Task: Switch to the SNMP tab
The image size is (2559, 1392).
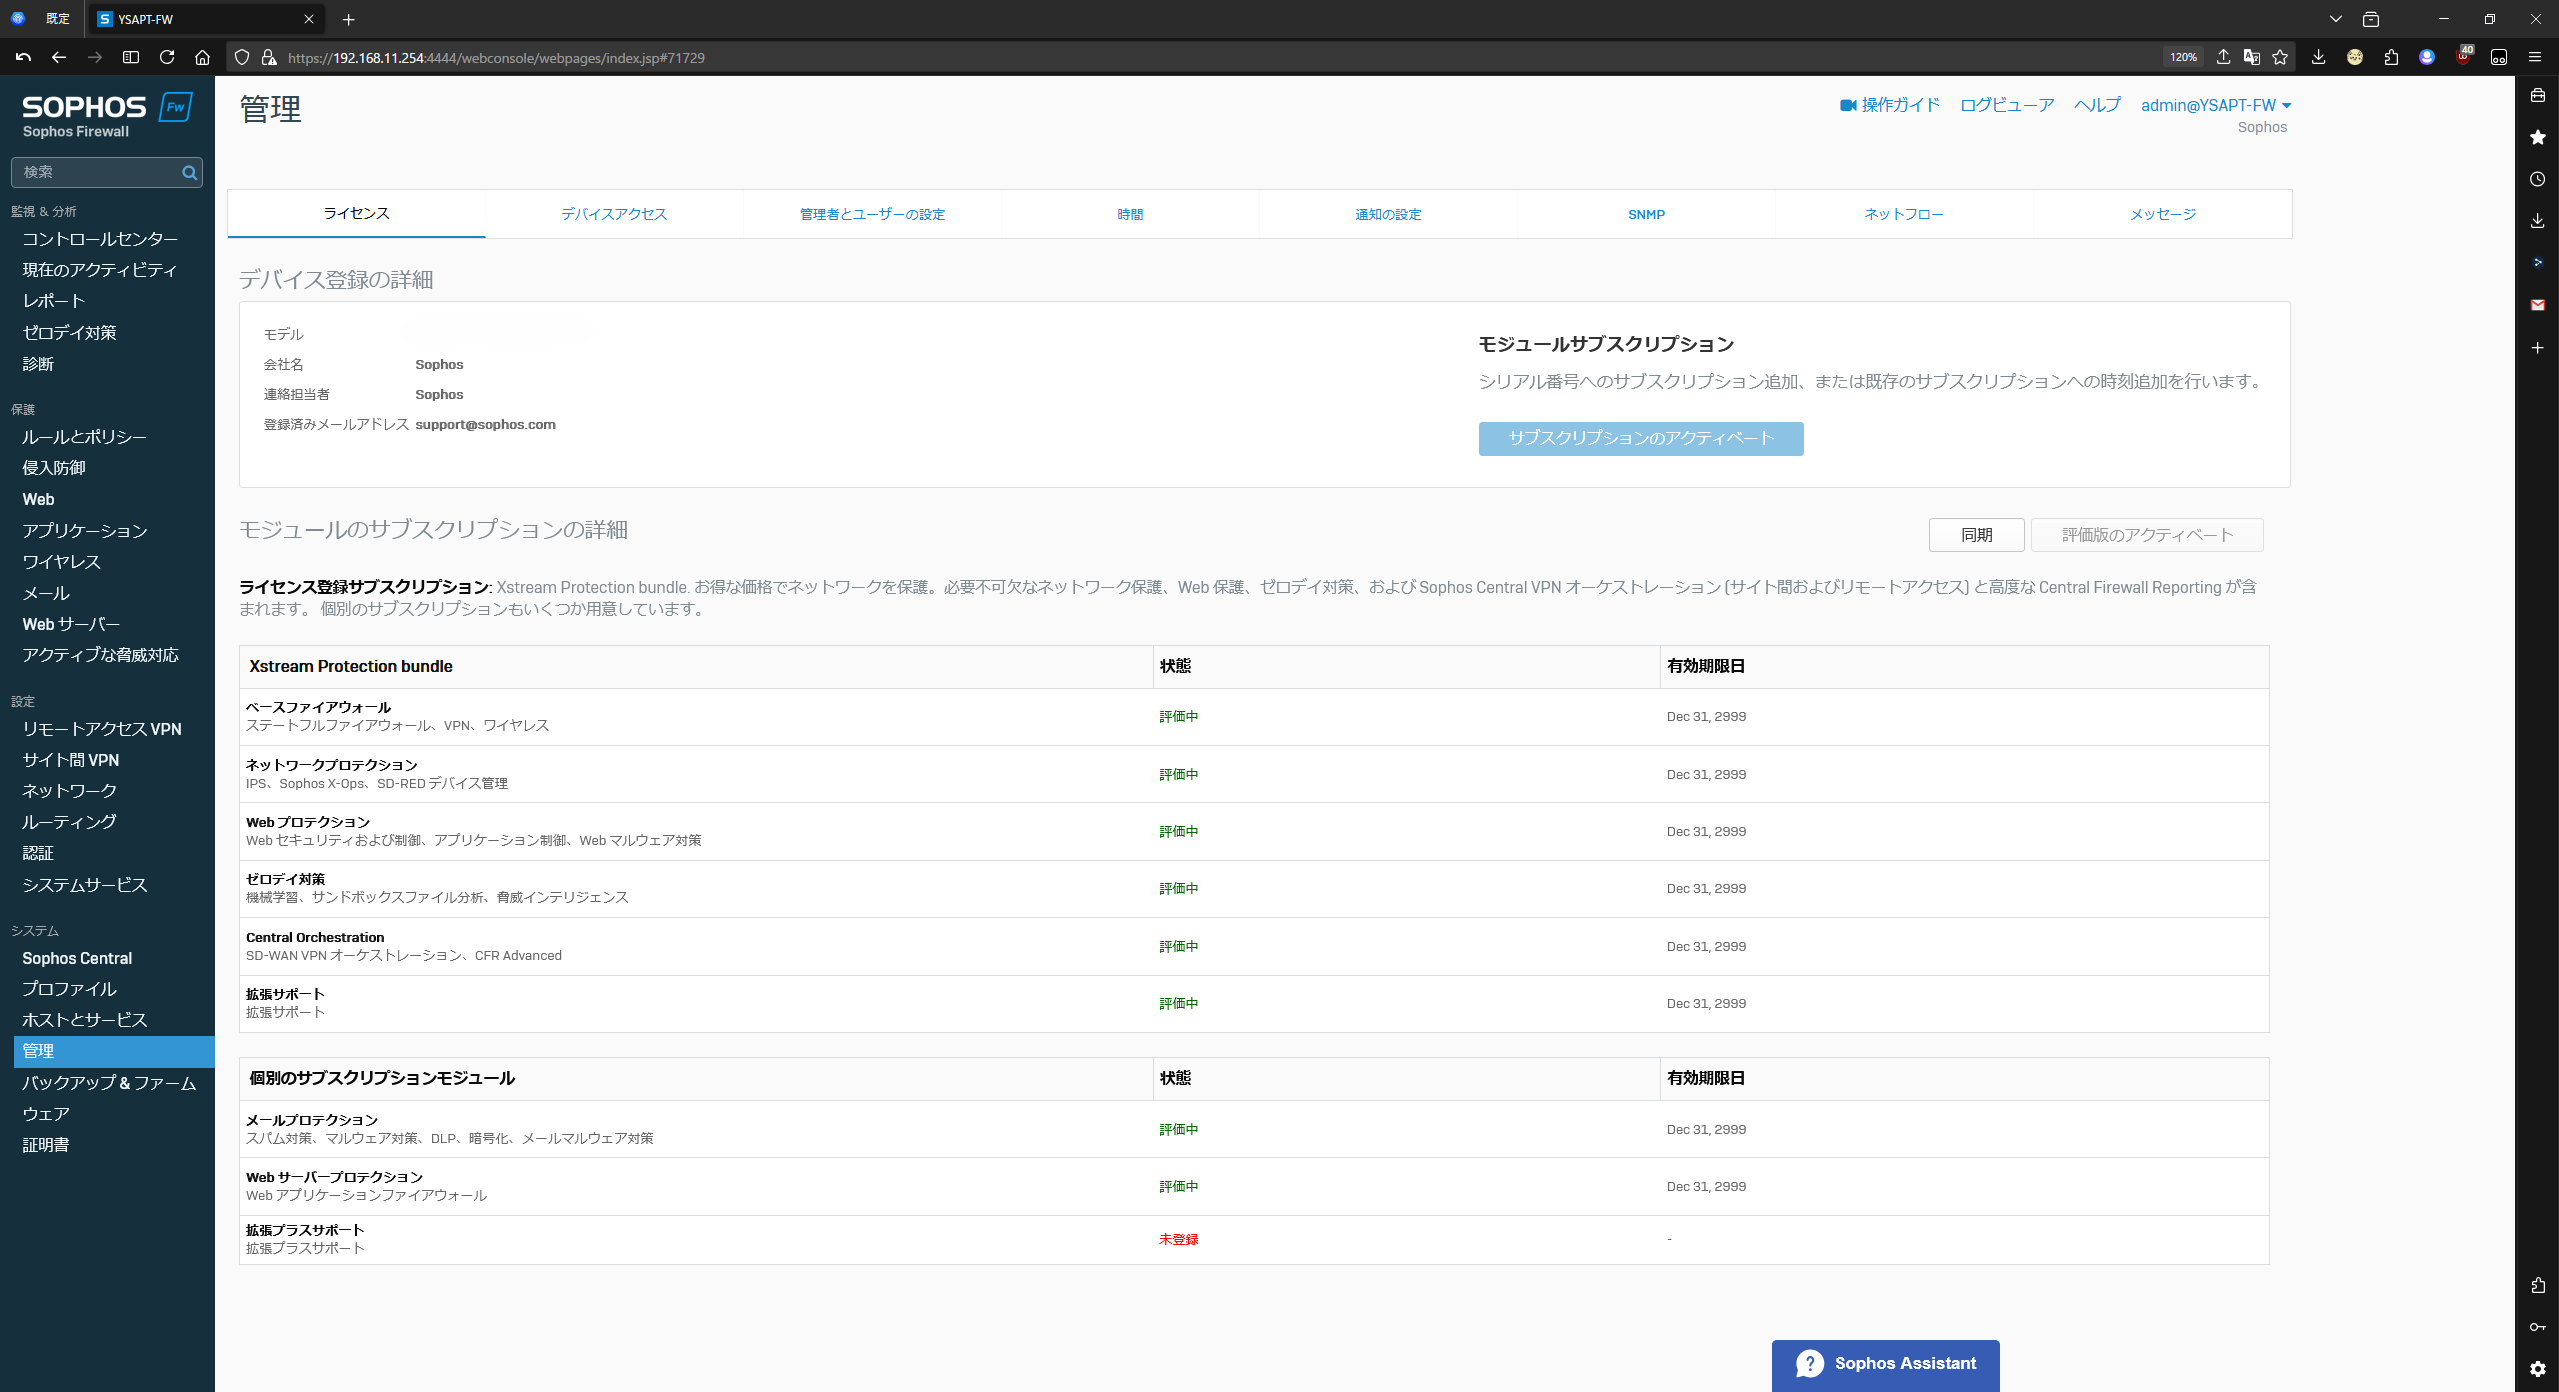Action: (x=1645, y=214)
